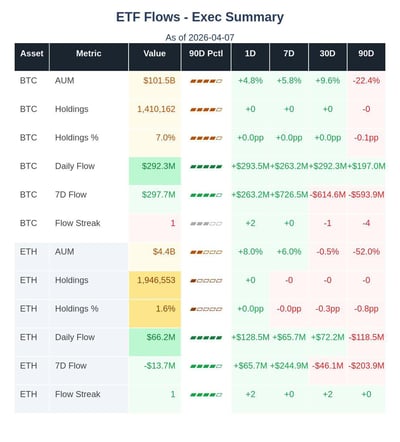Click ETH Flow Streak percentile bar indicator

[206, 395]
